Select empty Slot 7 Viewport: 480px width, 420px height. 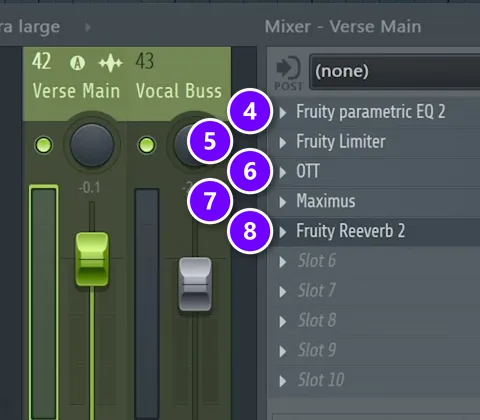coord(317,290)
